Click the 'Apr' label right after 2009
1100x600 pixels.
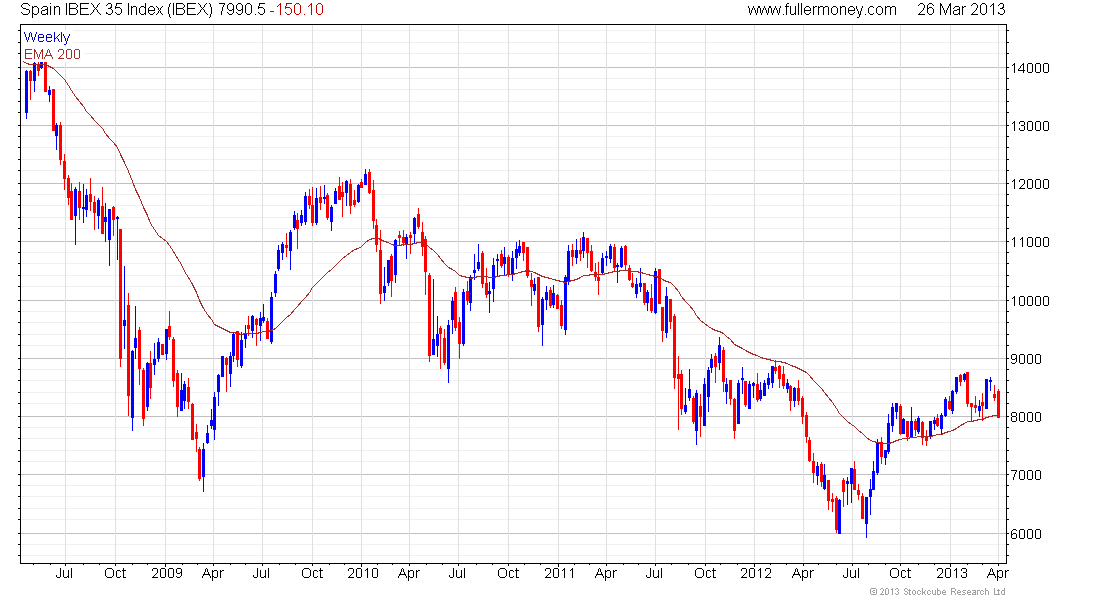(x=213, y=573)
